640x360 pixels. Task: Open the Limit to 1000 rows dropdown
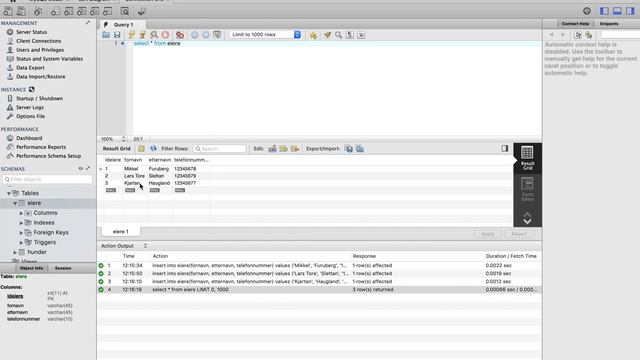(266, 35)
